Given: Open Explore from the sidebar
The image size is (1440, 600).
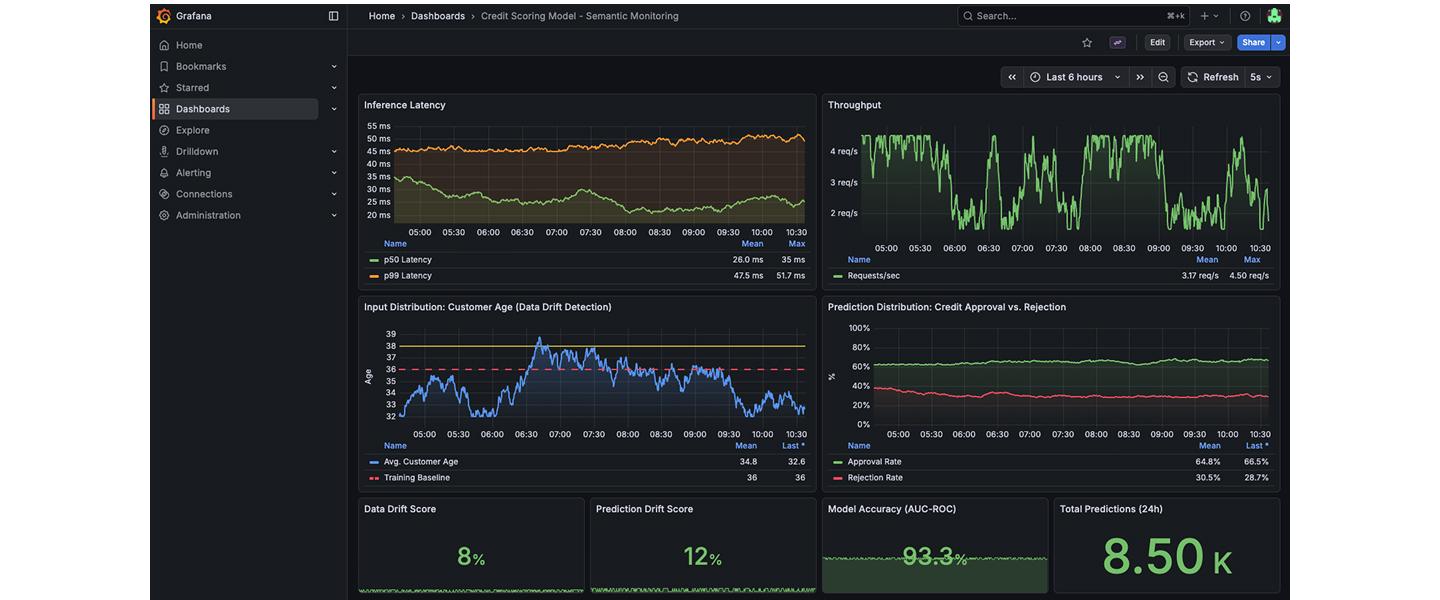Looking at the screenshot, I should pos(192,130).
